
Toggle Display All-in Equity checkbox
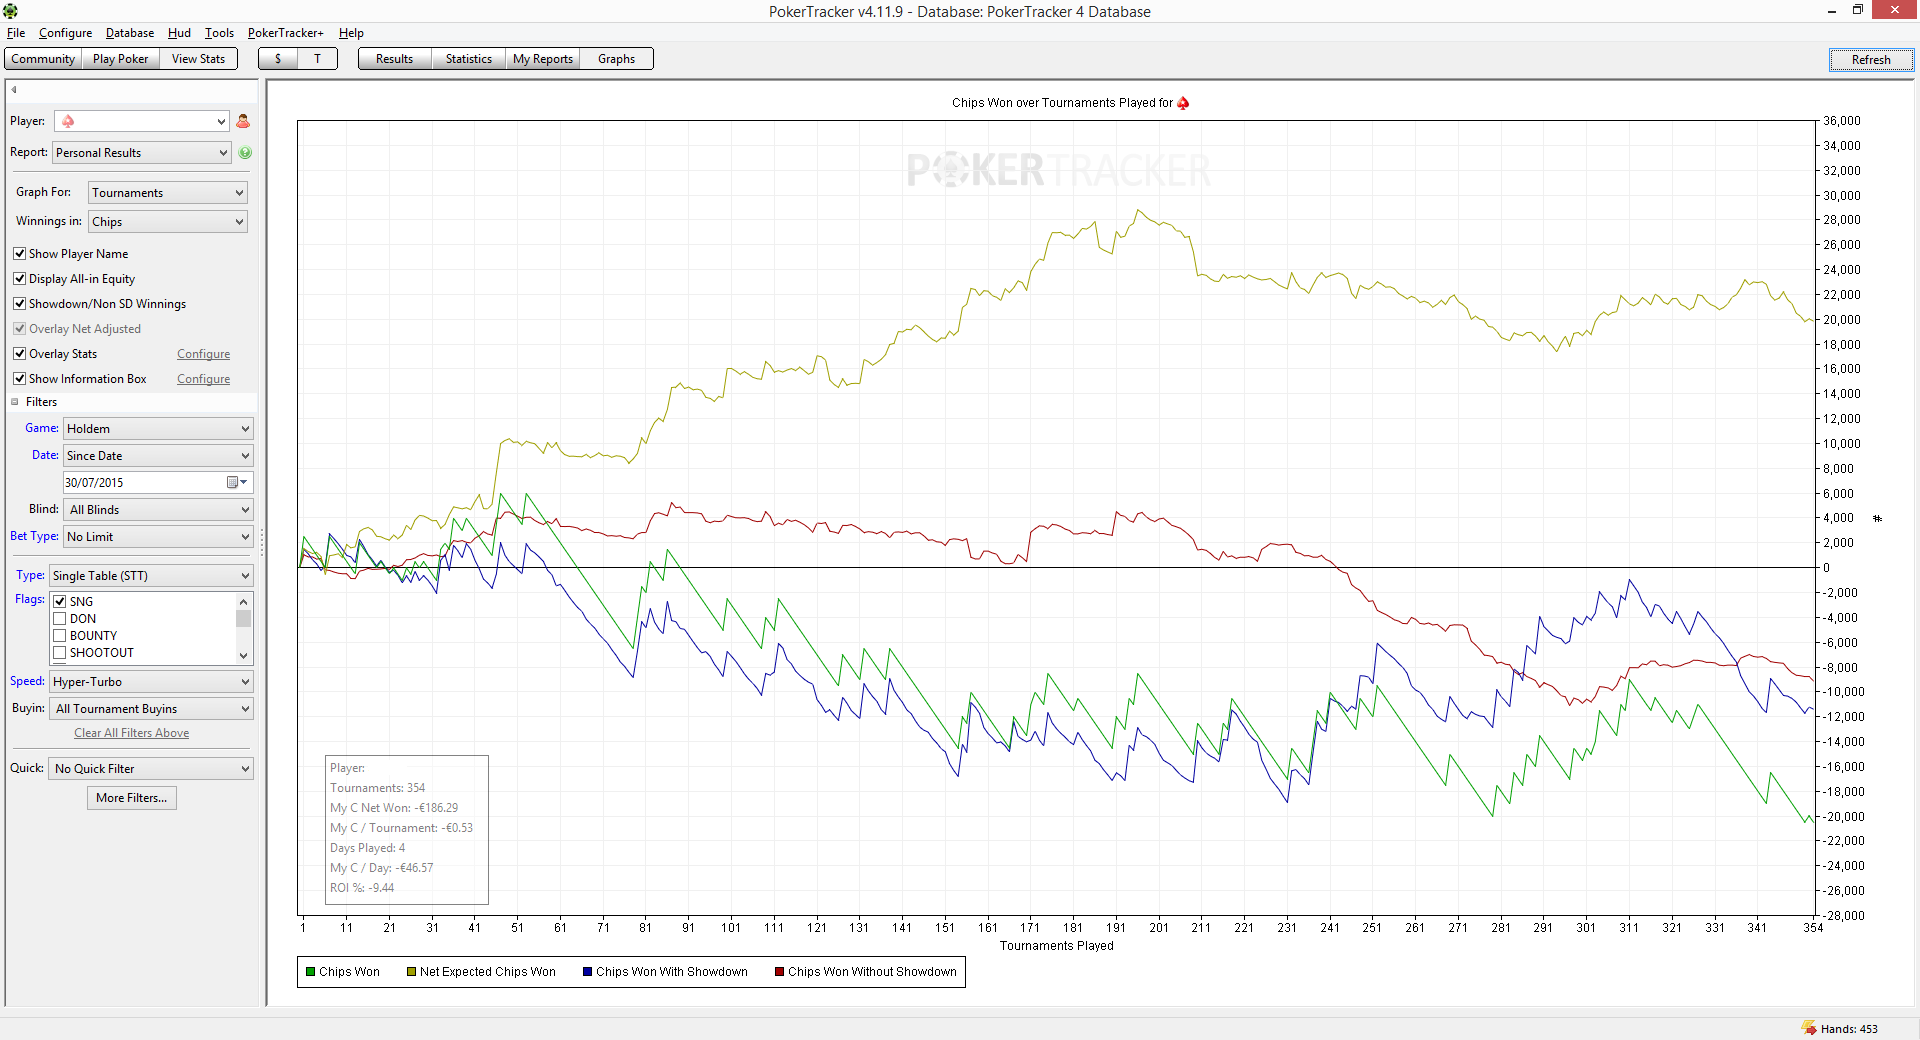pyautogui.click(x=19, y=279)
